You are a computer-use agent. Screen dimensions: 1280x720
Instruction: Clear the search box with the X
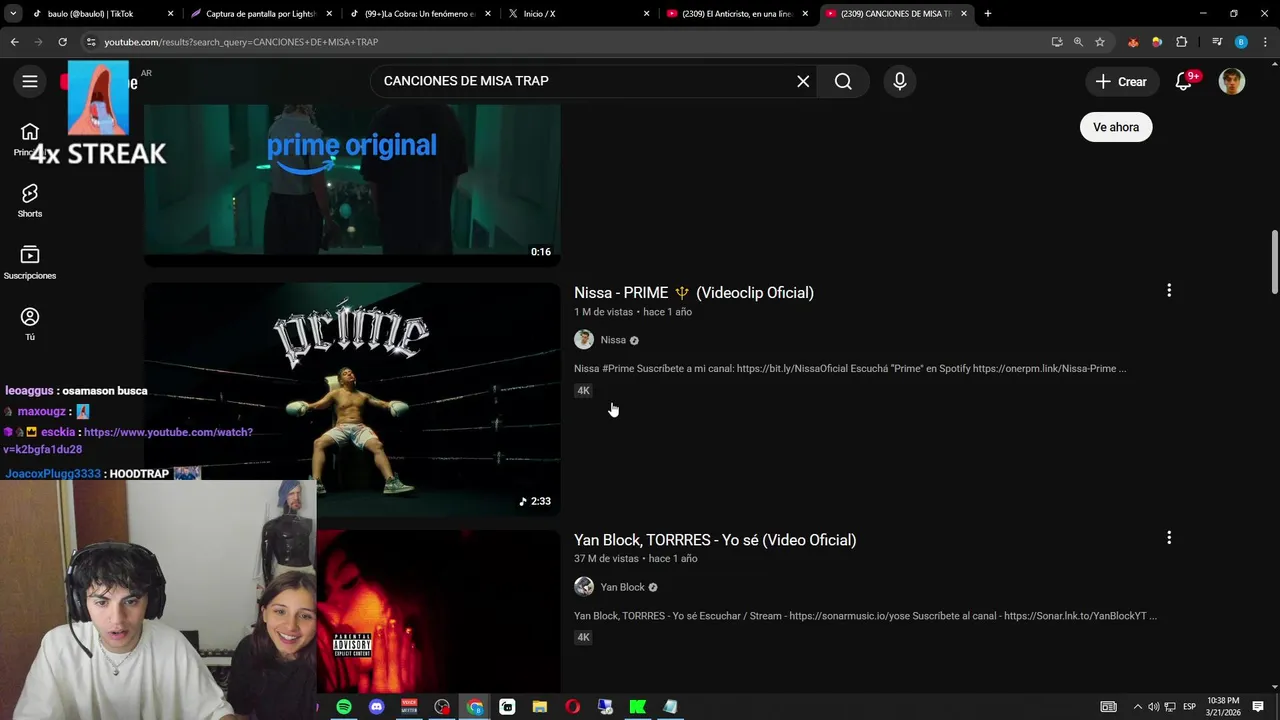pos(803,81)
